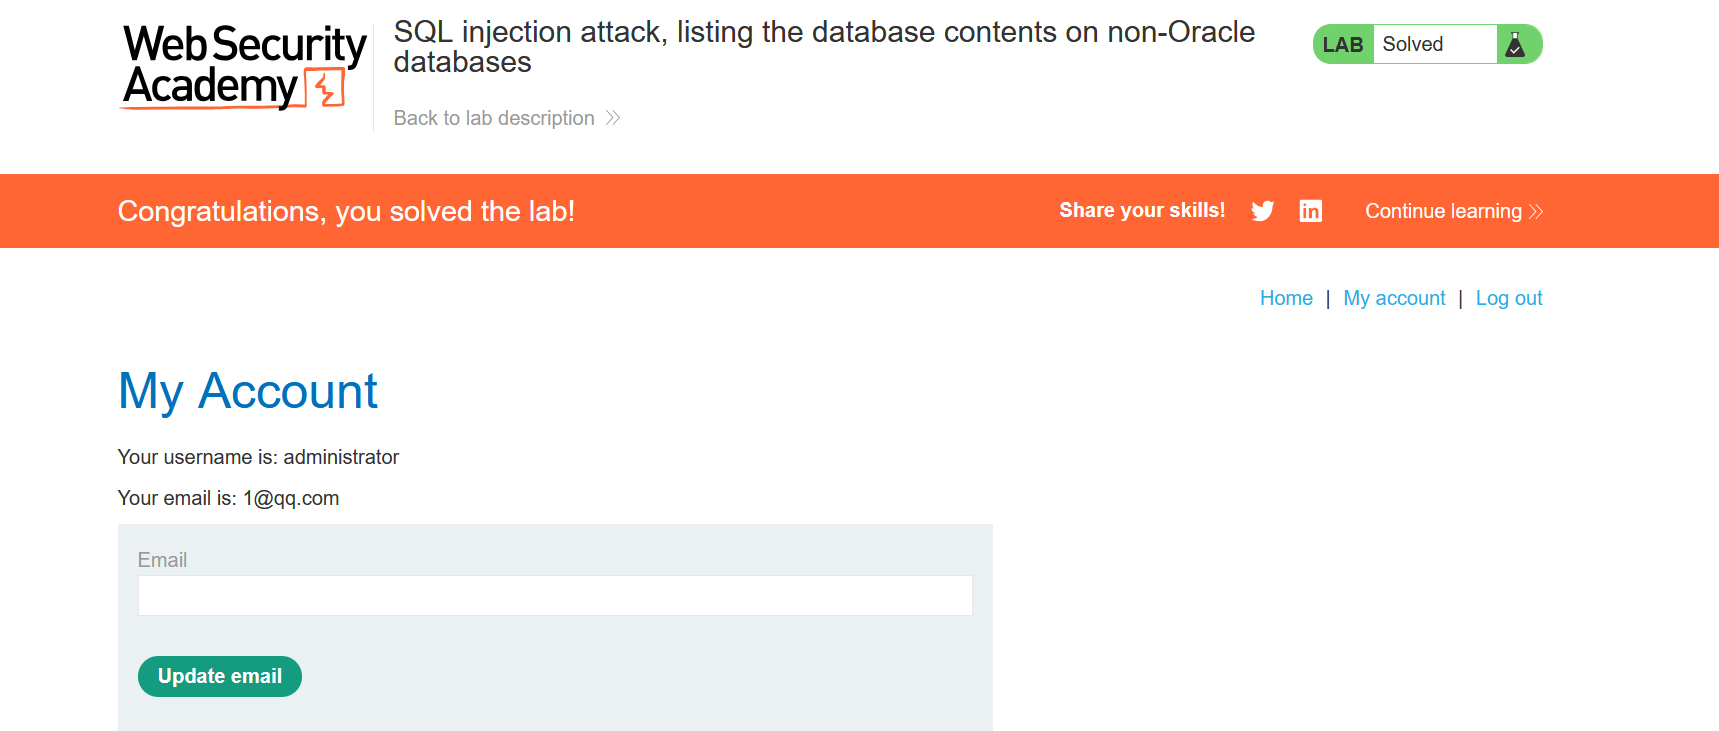Open the My account navigation link
Screen dimensions: 1719x731
tap(1394, 298)
